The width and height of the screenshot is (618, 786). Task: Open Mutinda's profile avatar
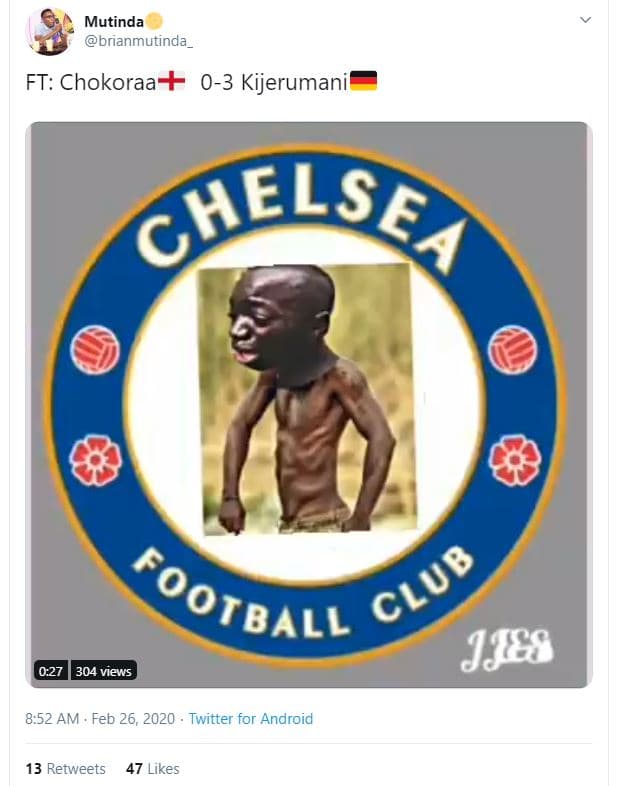[x=50, y=31]
